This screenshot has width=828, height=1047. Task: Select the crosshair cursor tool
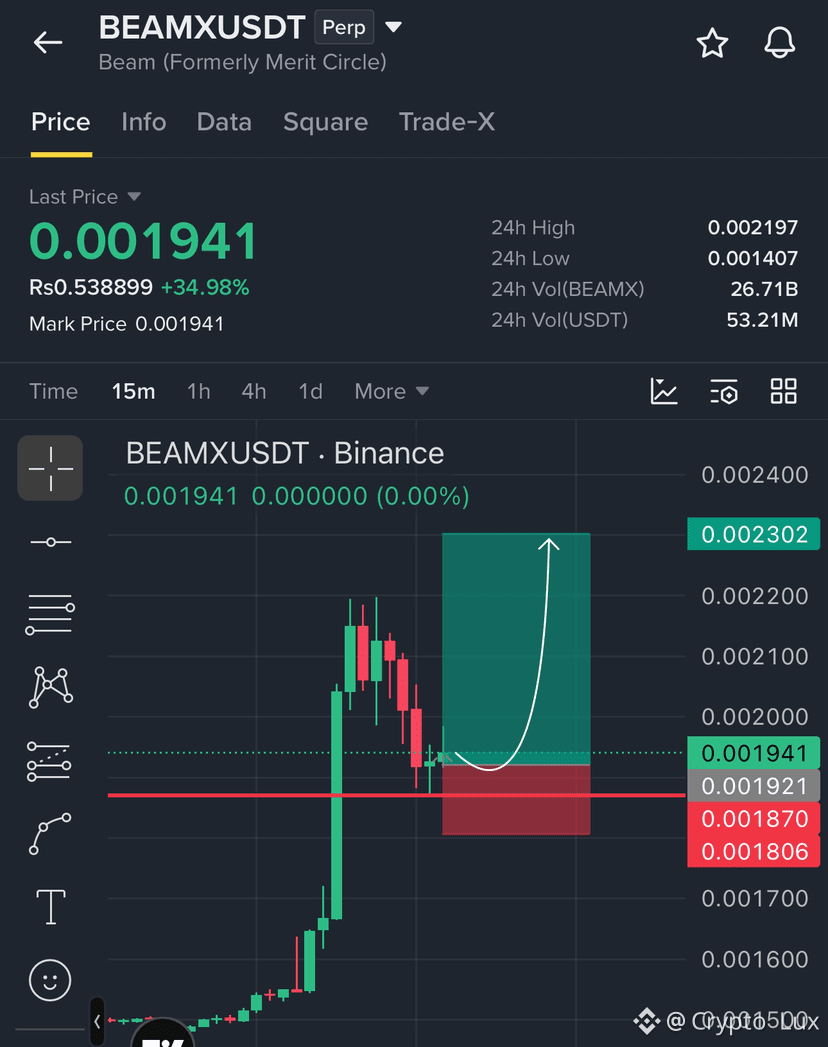[x=50, y=468]
